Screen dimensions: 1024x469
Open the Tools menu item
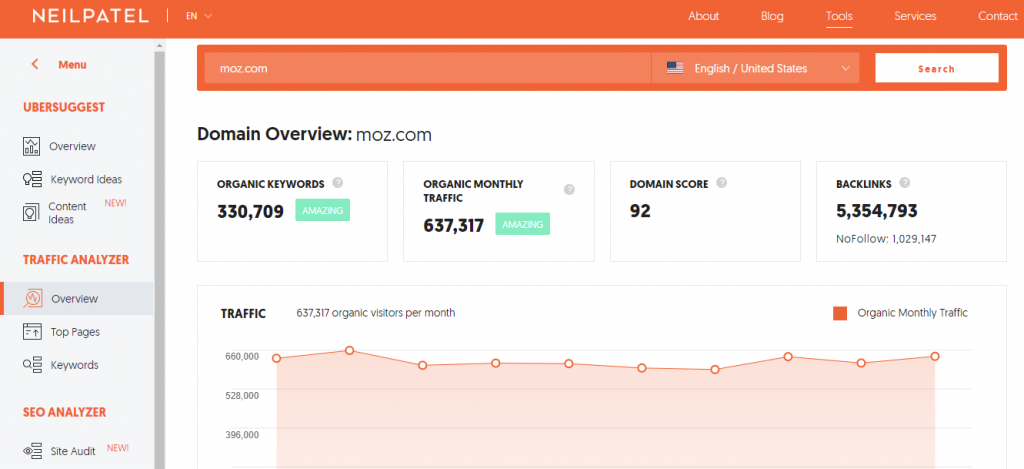(839, 16)
